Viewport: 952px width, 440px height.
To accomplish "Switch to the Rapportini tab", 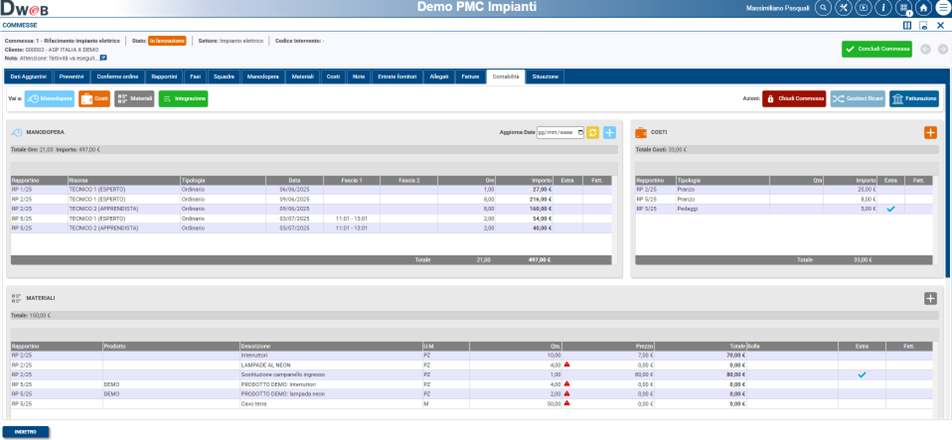I will (164, 76).
